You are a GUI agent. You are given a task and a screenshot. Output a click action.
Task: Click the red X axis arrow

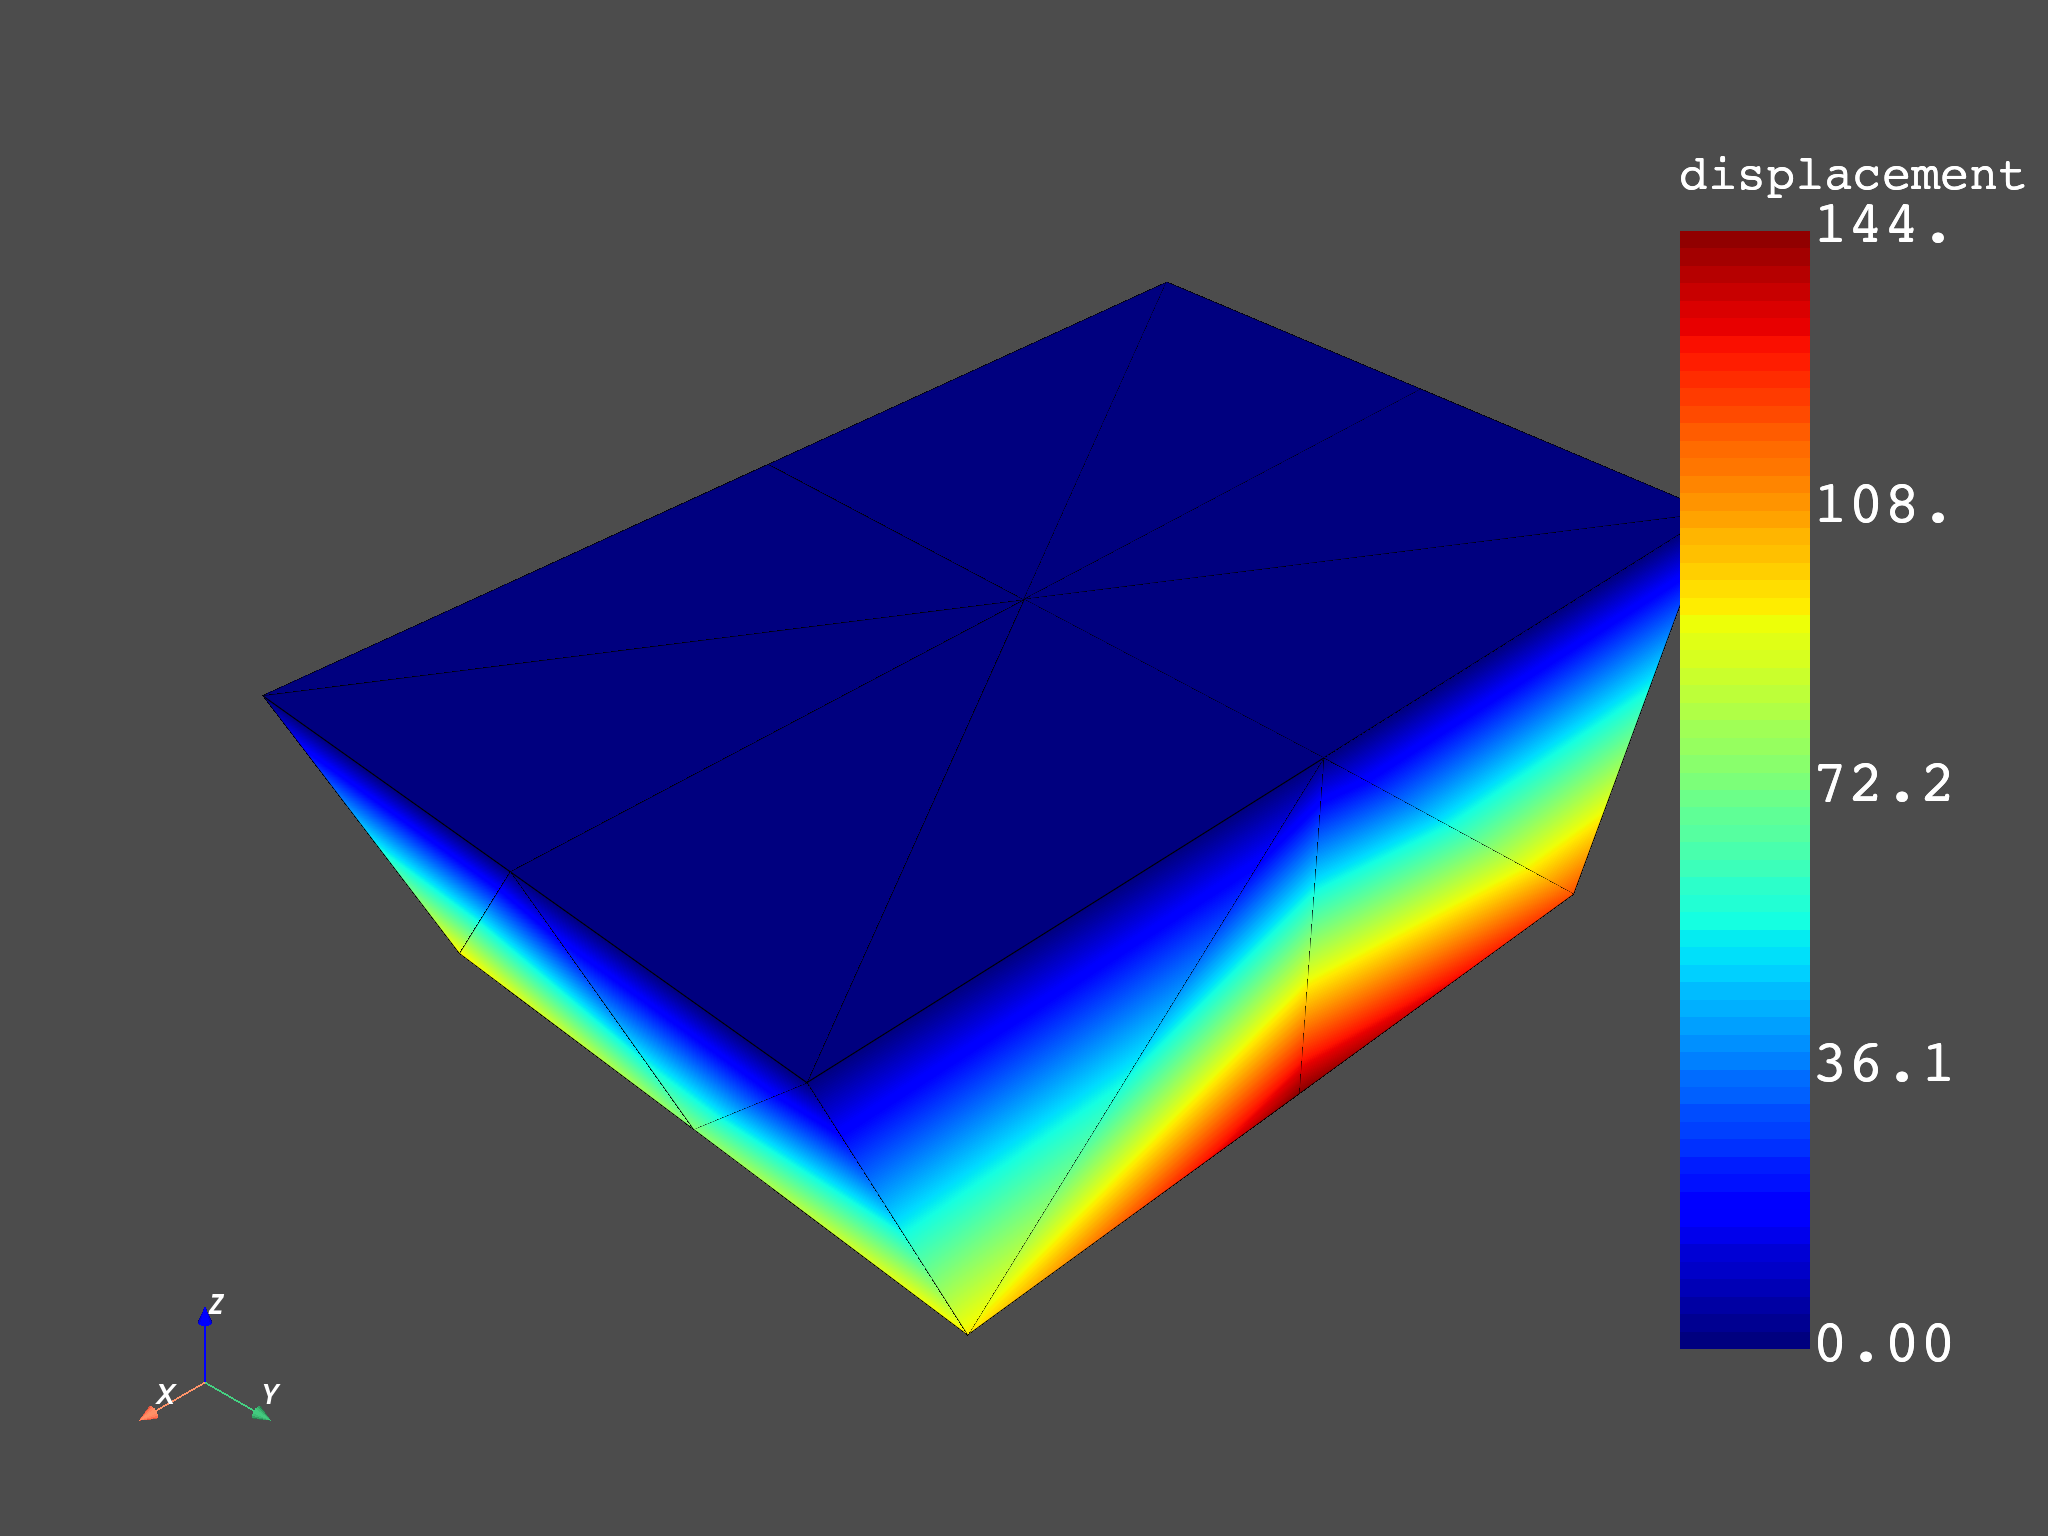[x=170, y=1401]
